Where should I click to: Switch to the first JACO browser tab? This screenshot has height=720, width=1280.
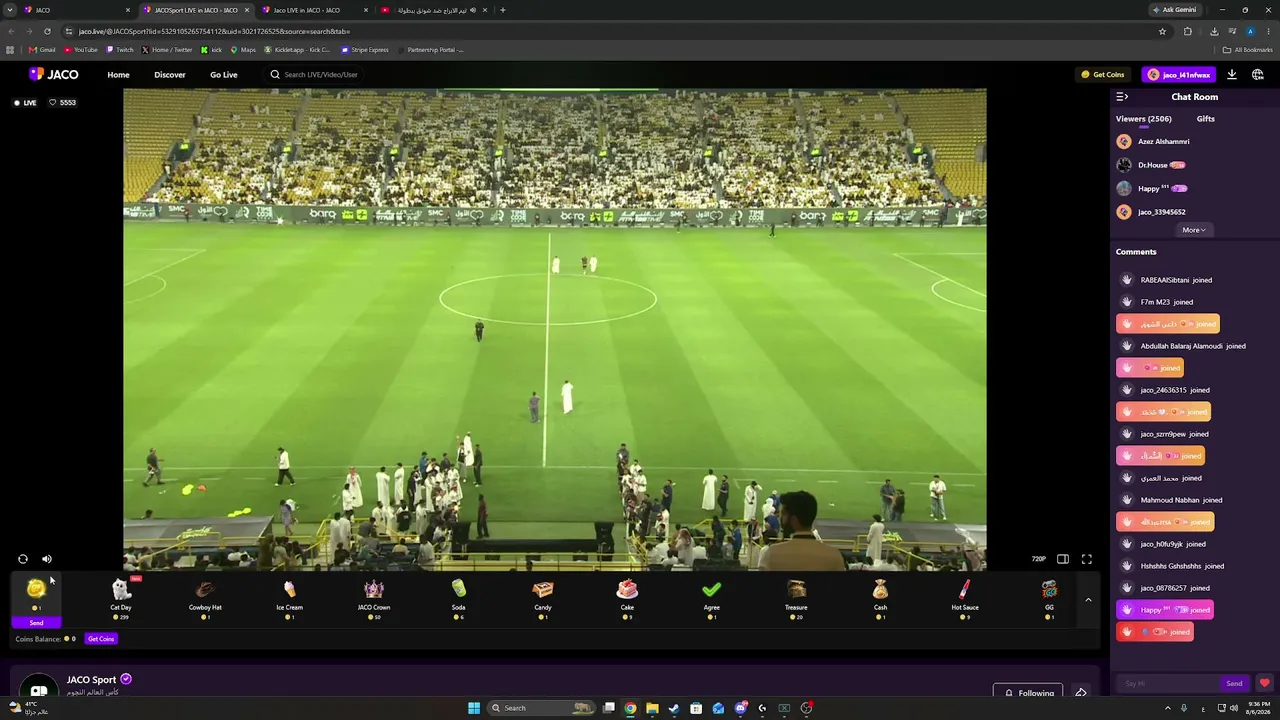coord(76,10)
